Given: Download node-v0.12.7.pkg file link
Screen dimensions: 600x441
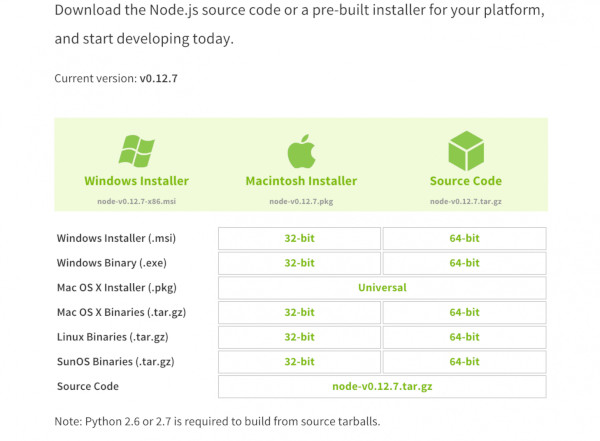Looking at the screenshot, I should click(301, 201).
